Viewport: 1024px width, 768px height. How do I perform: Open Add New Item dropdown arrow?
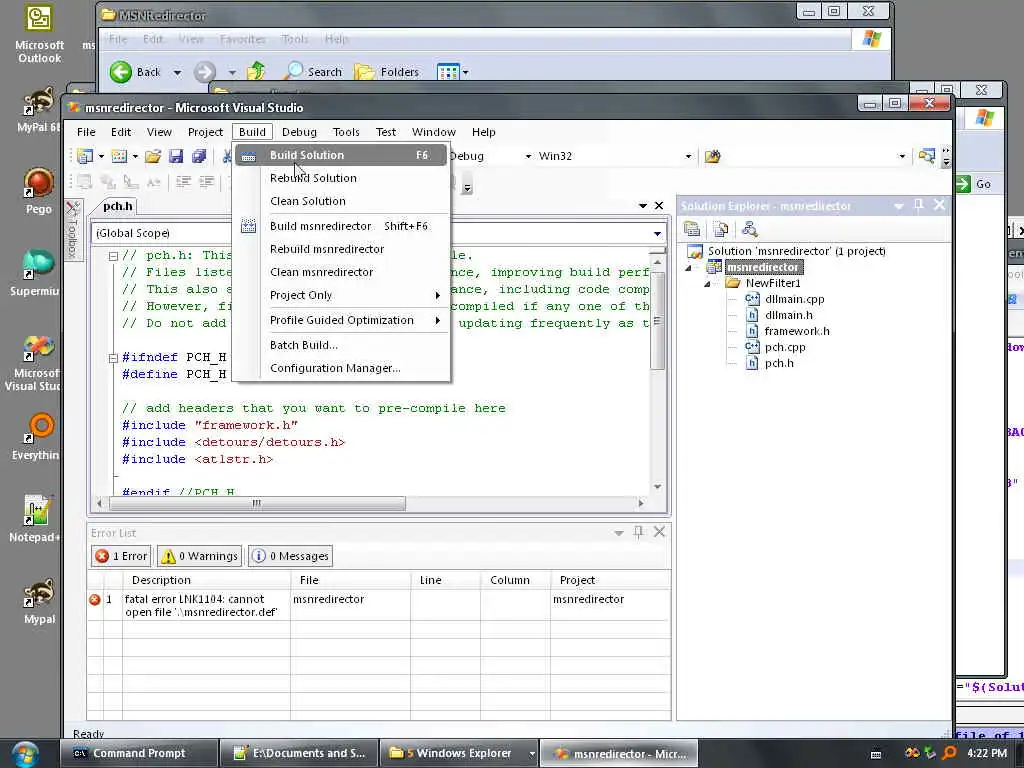coord(135,156)
